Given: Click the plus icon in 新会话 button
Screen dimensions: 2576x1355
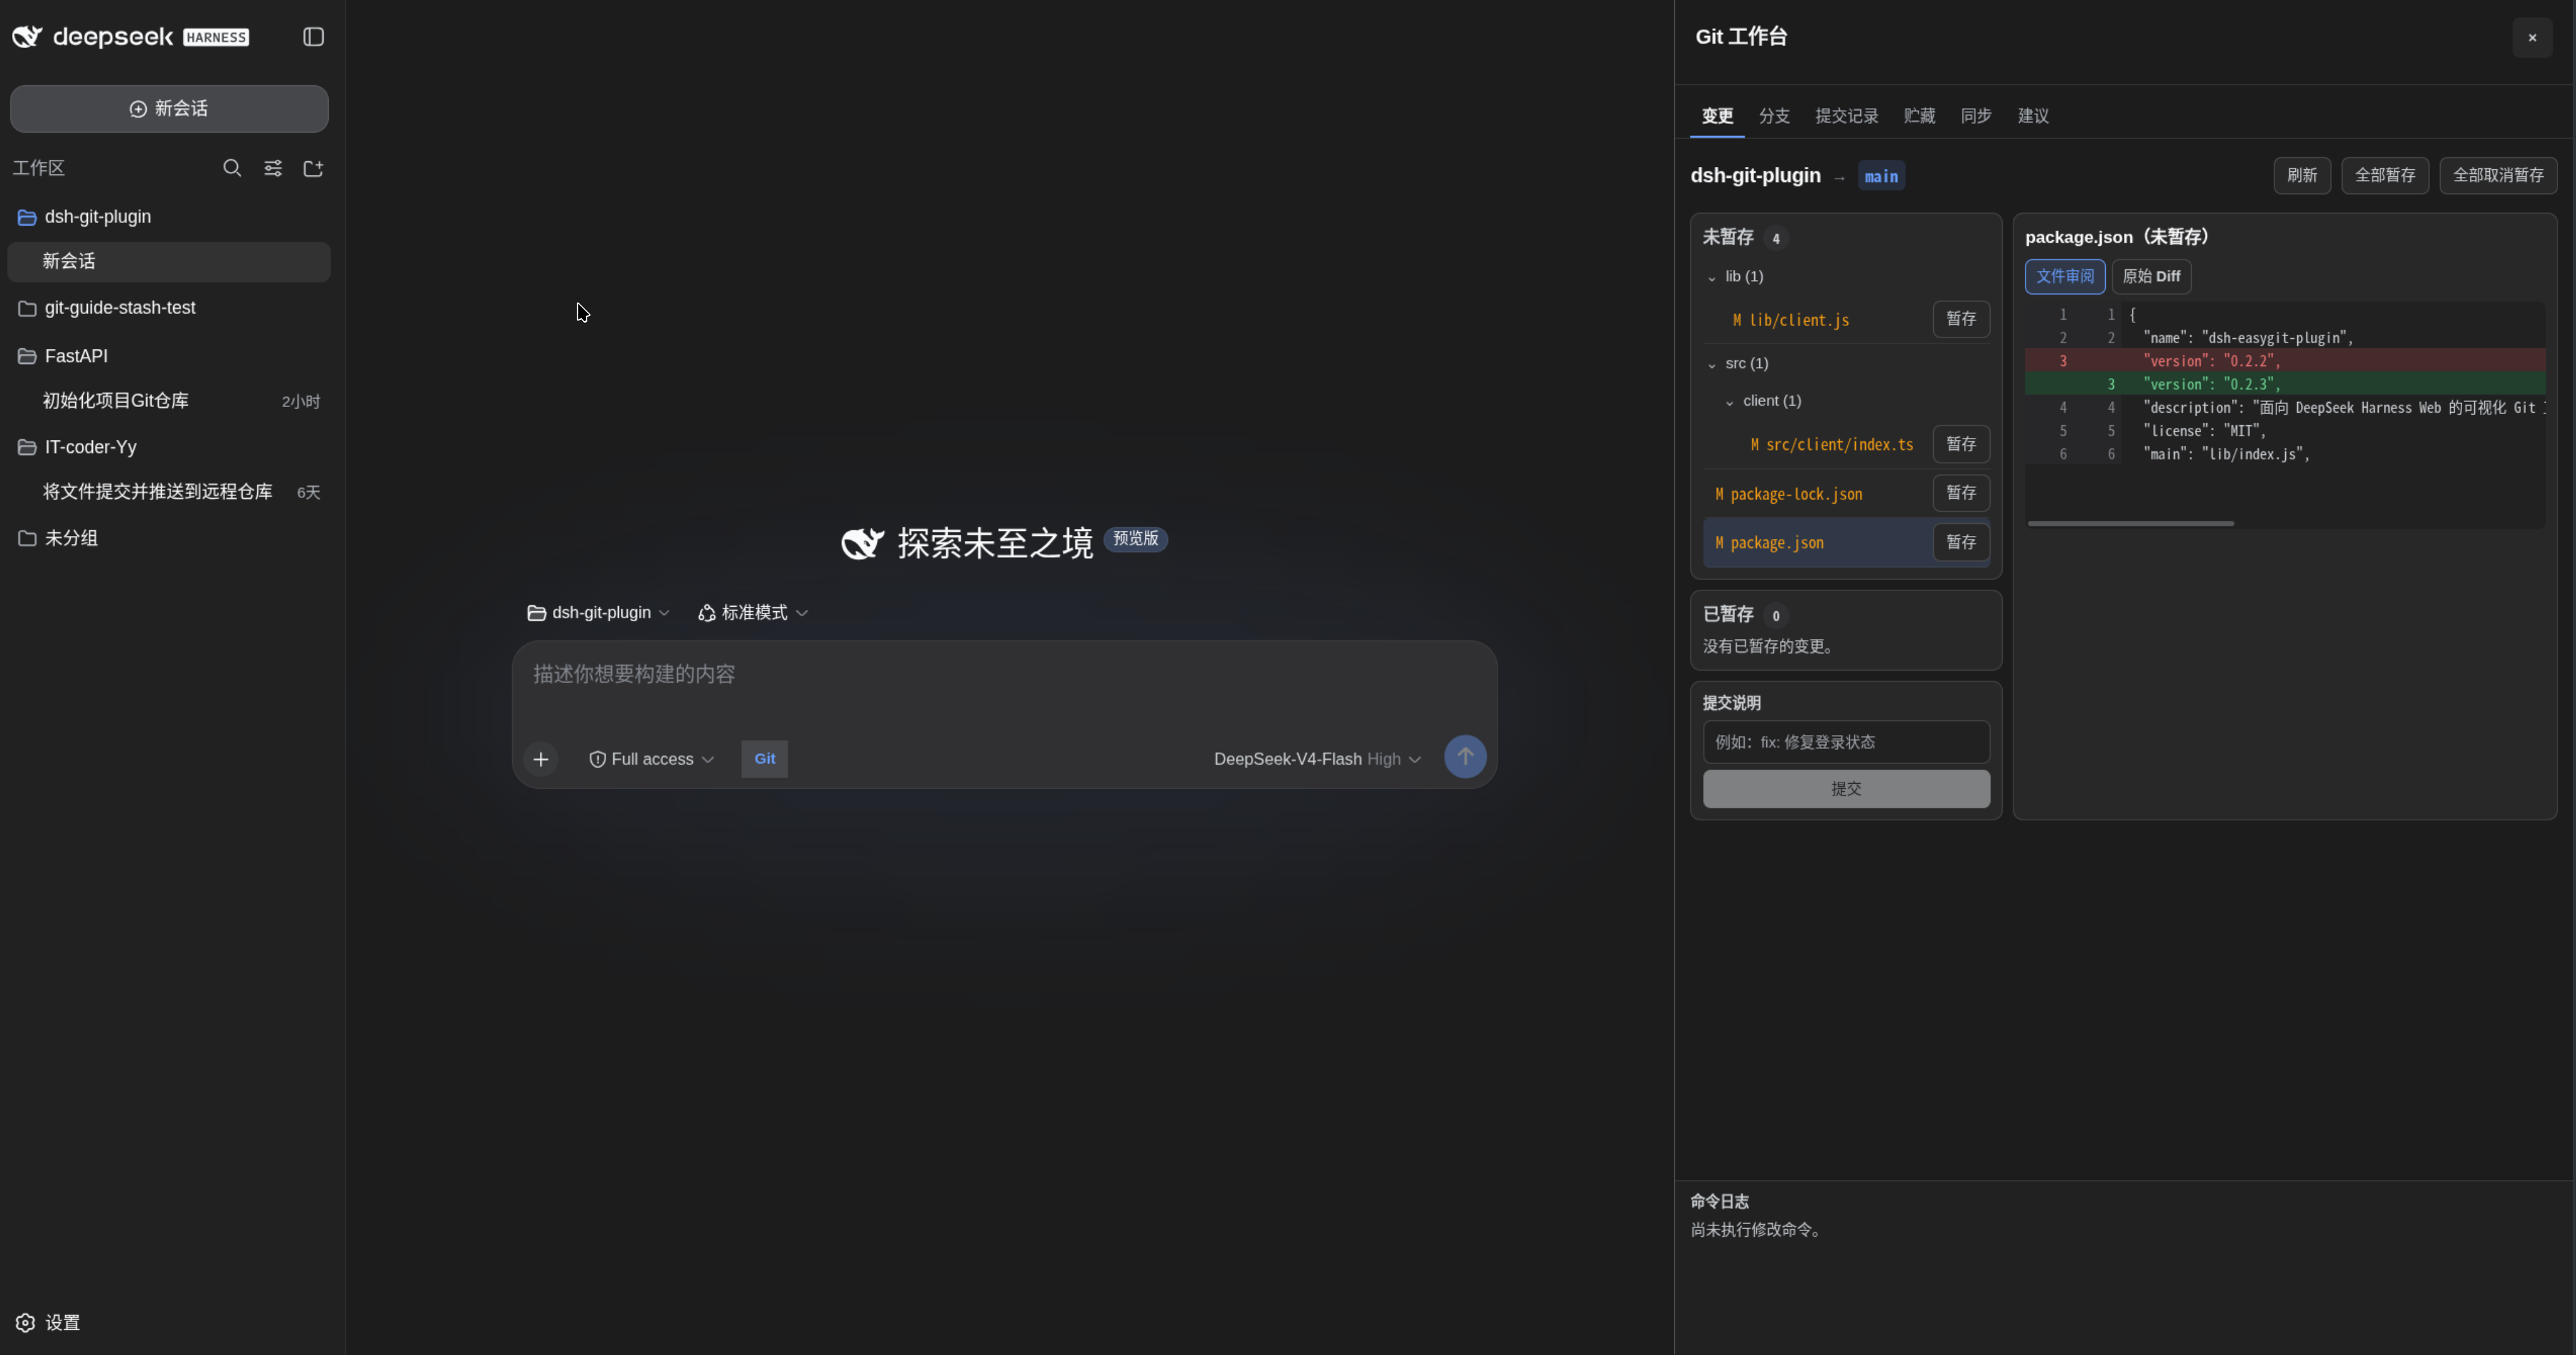Looking at the screenshot, I should 138,109.
